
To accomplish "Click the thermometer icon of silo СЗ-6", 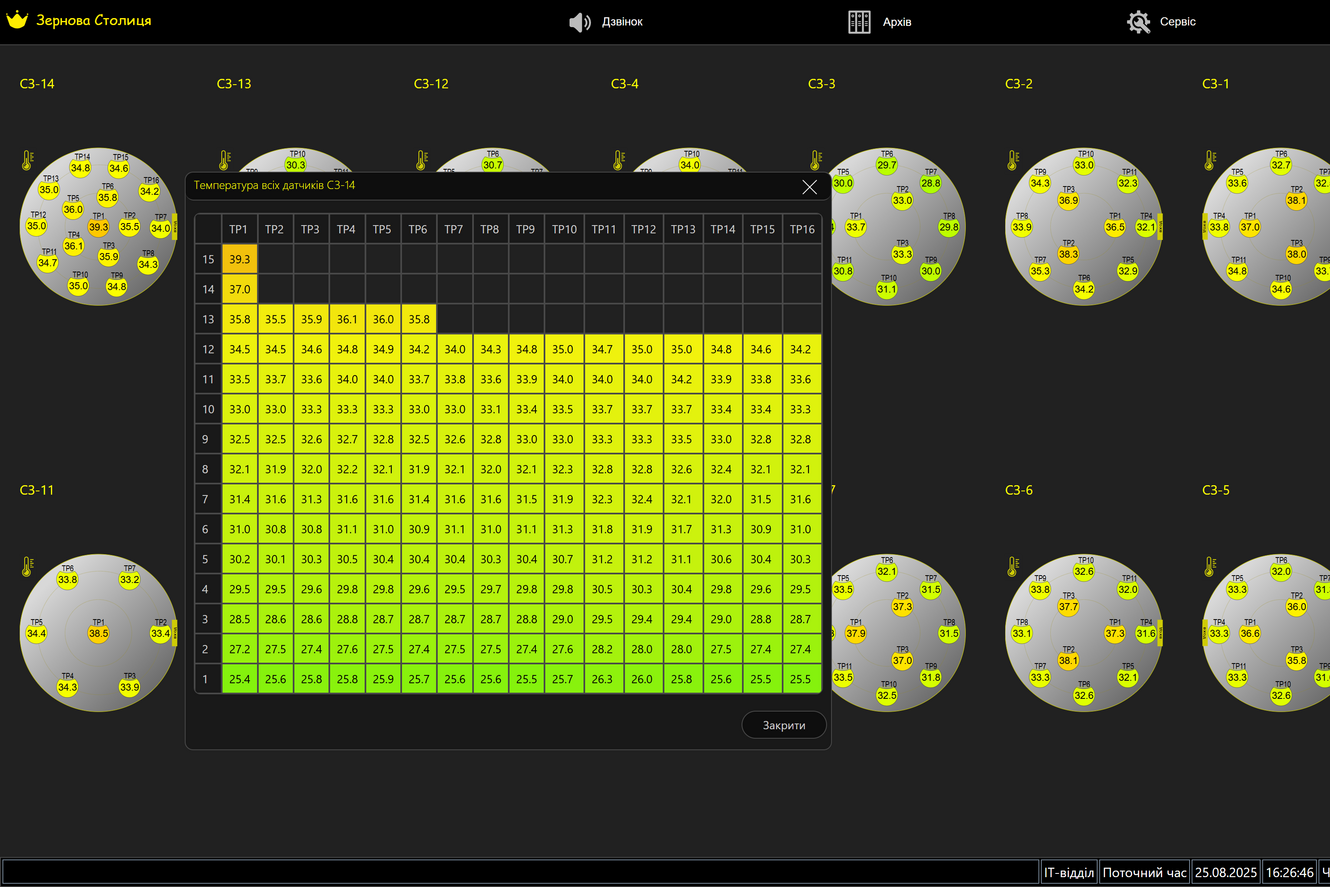I will point(1013,567).
